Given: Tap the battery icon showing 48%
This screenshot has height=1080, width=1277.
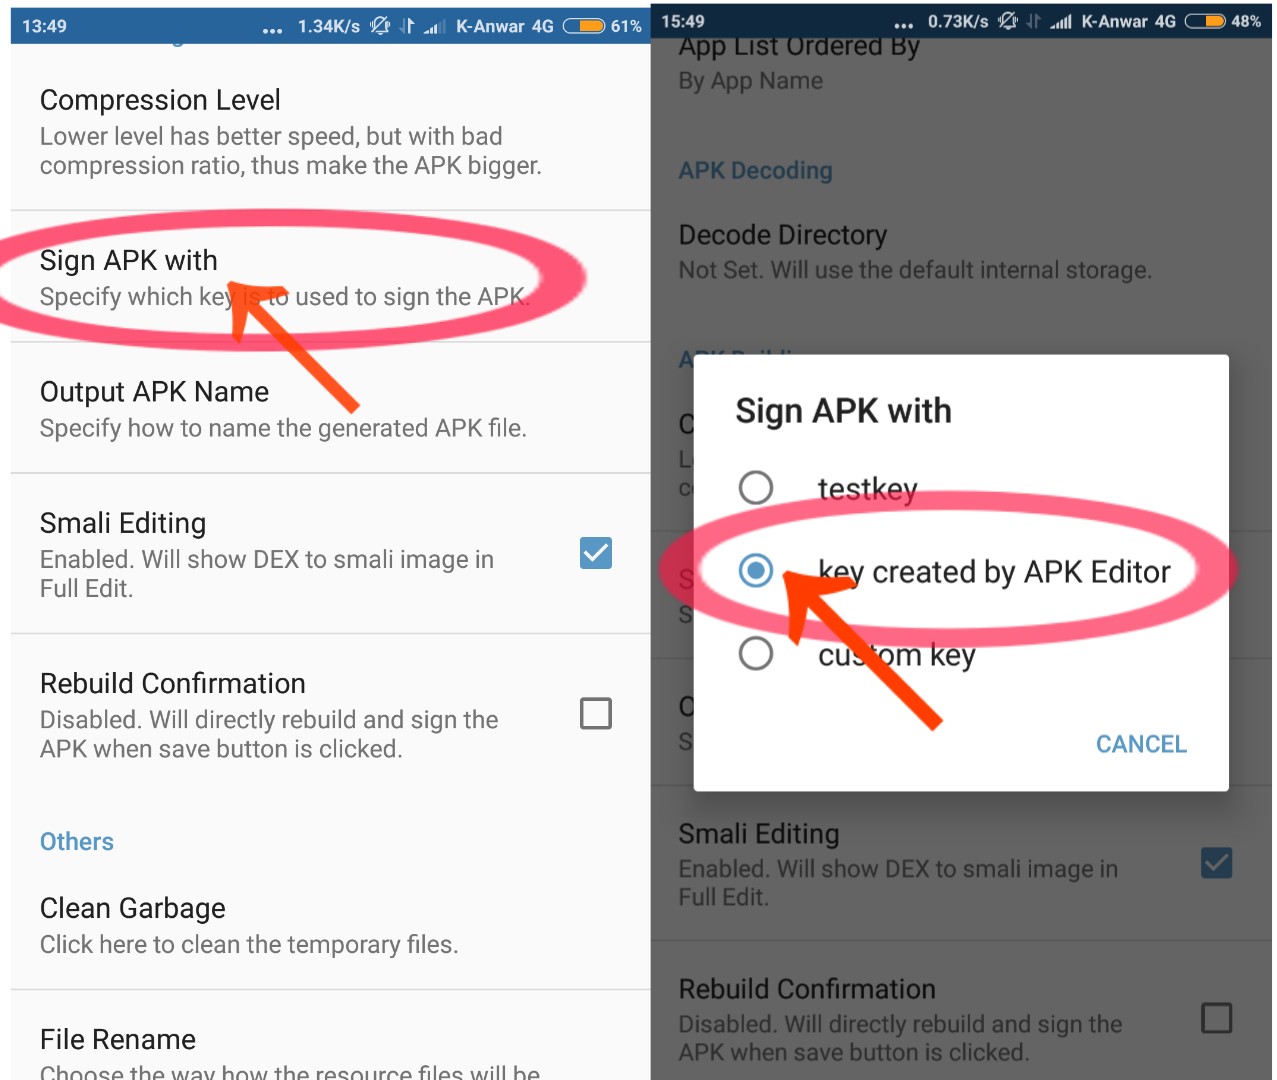Looking at the screenshot, I should point(1205,21).
